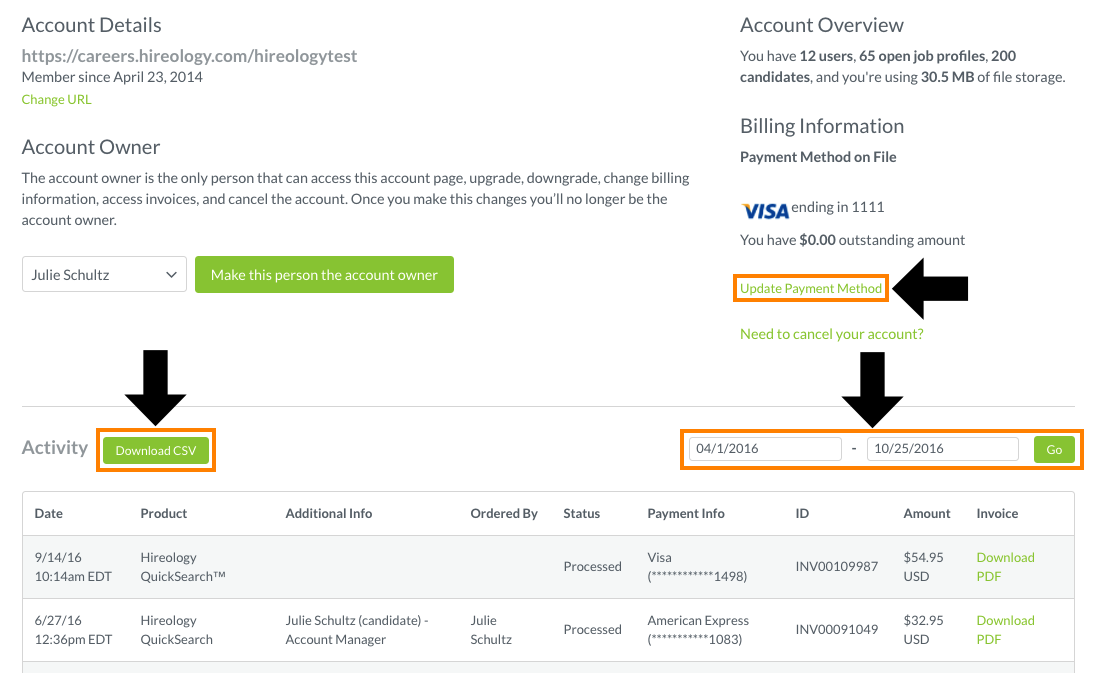Select the 6/27/16 12:36pm EDT date cell
Screen dimensions: 1097x673
(x=73, y=630)
